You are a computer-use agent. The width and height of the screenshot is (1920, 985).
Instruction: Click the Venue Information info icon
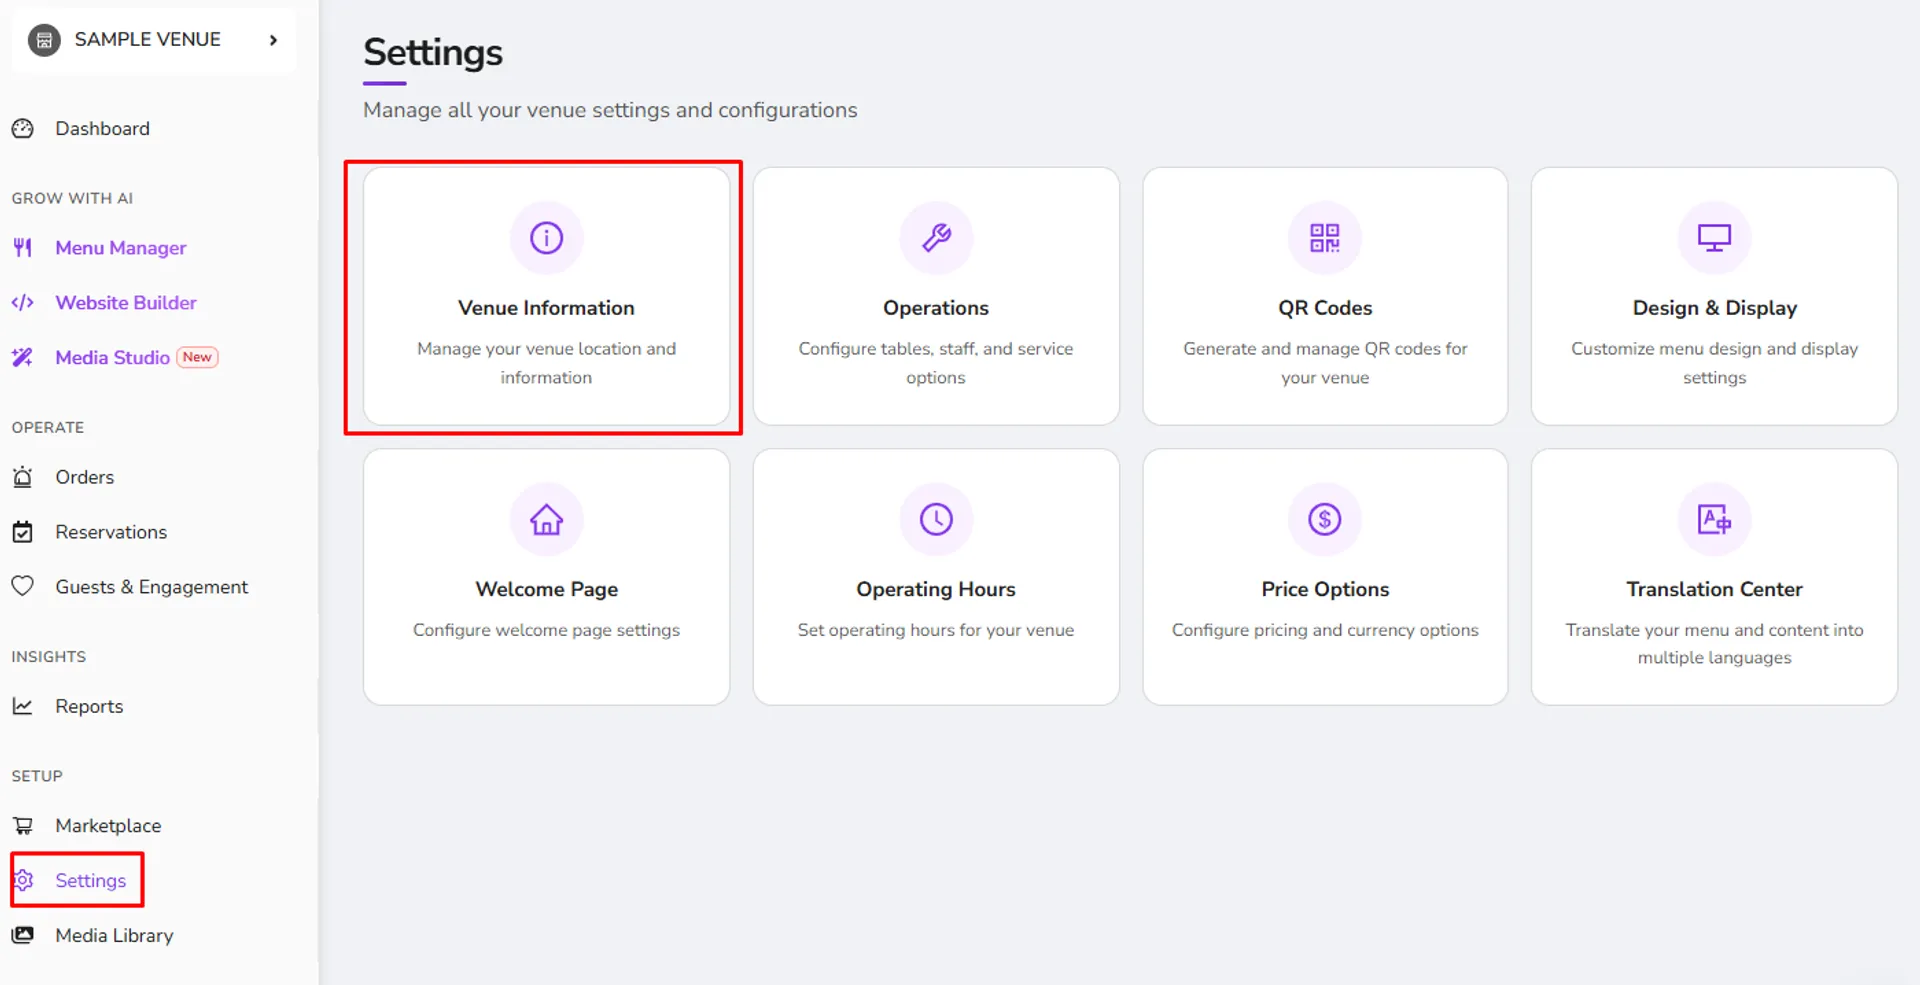pos(546,238)
